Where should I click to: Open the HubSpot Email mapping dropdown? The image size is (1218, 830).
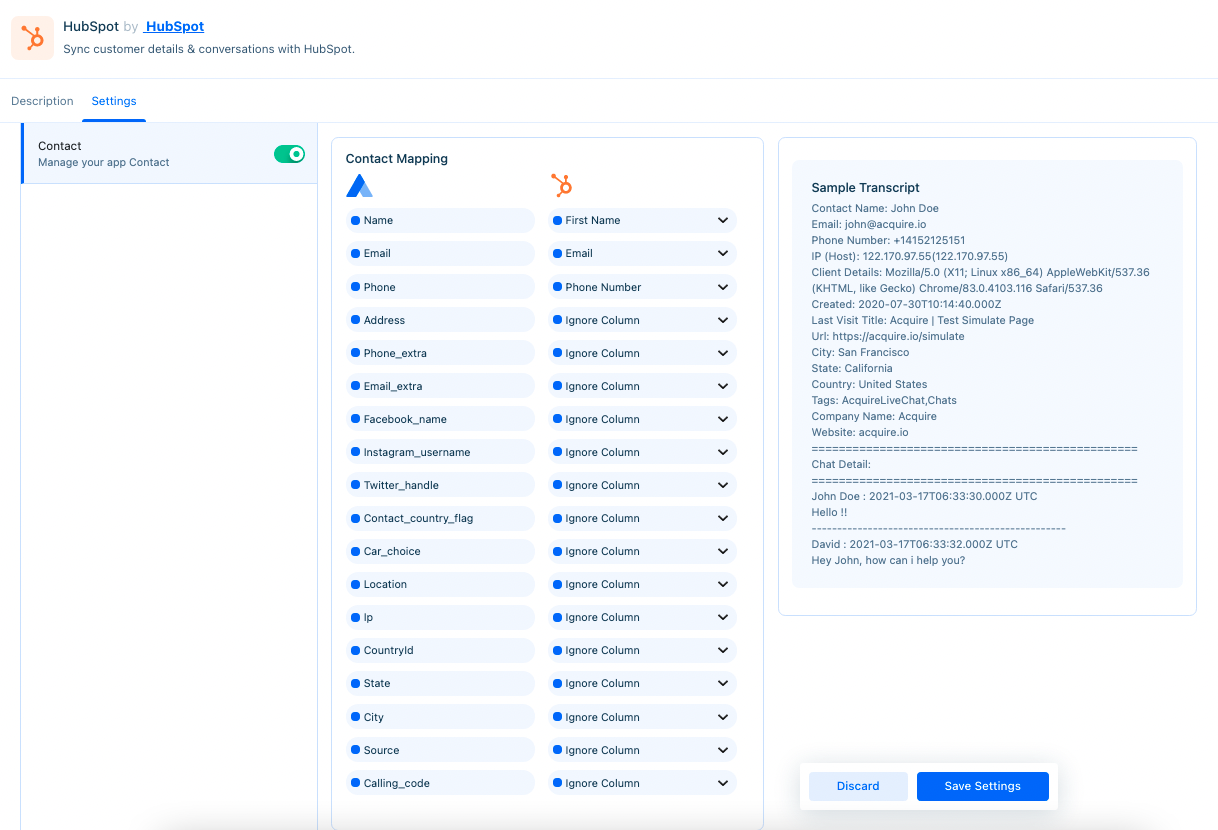642,254
